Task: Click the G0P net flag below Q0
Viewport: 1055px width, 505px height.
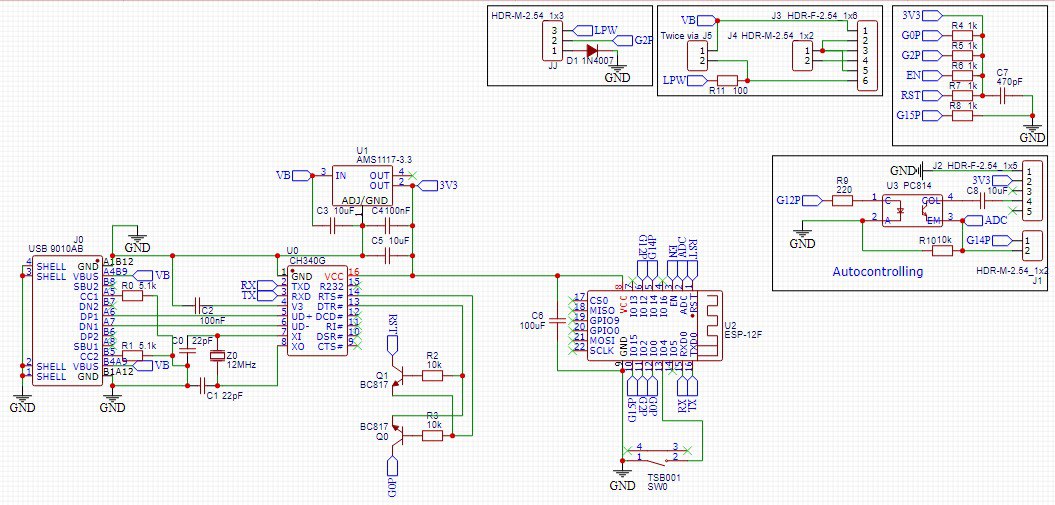Action: tap(393, 476)
